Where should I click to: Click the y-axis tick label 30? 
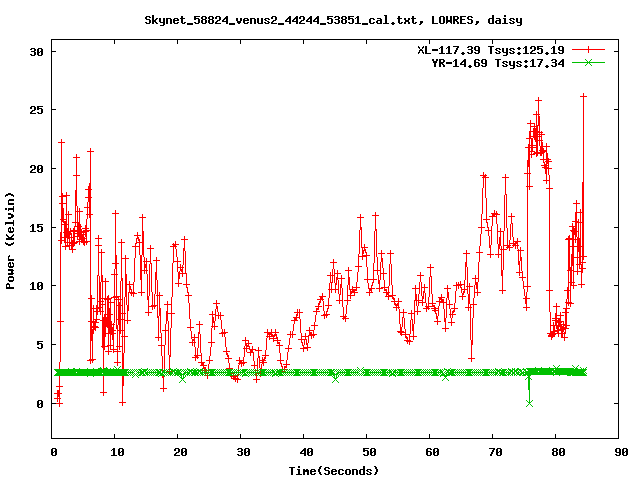pyautogui.click(x=37, y=52)
